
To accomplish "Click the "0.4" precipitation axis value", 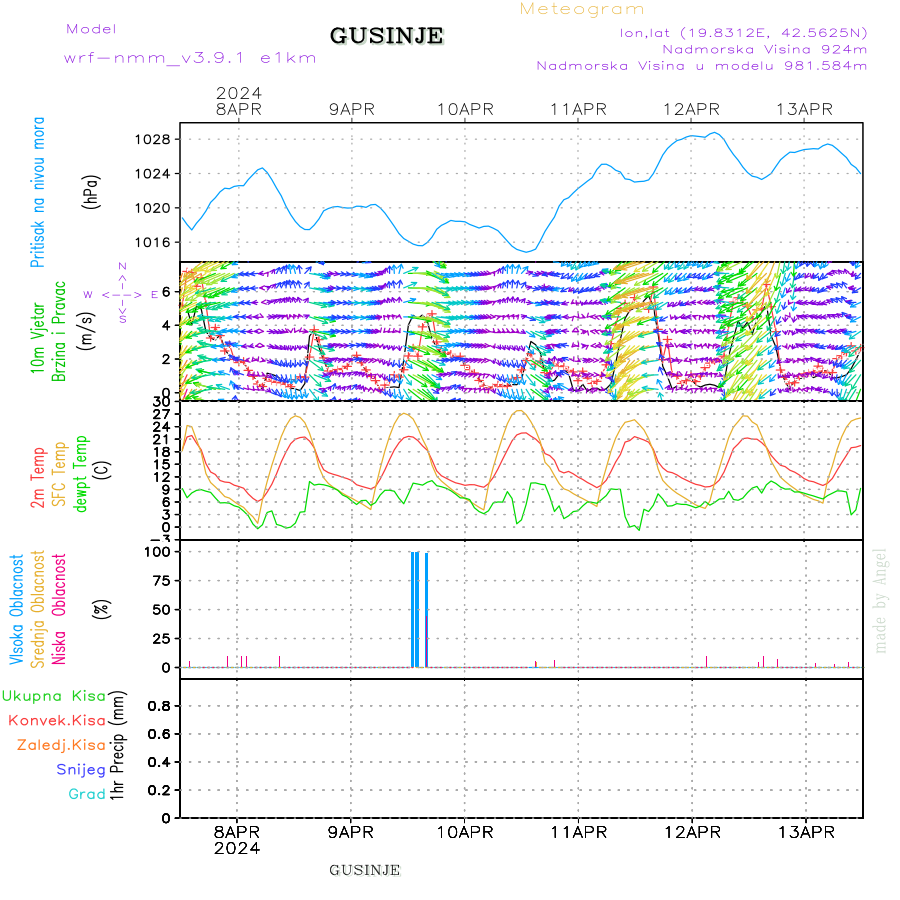I will pyautogui.click(x=160, y=762).
